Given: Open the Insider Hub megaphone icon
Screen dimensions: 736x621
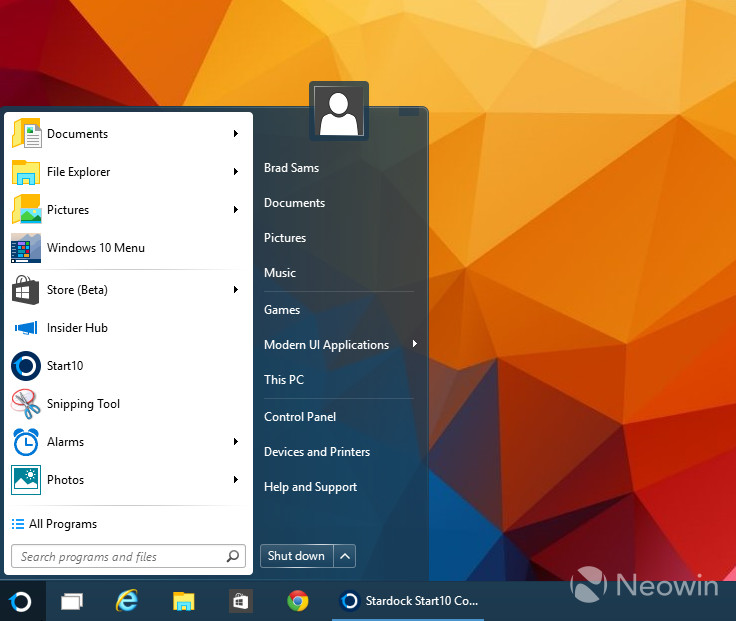Looking at the screenshot, I should pyautogui.click(x=26, y=328).
